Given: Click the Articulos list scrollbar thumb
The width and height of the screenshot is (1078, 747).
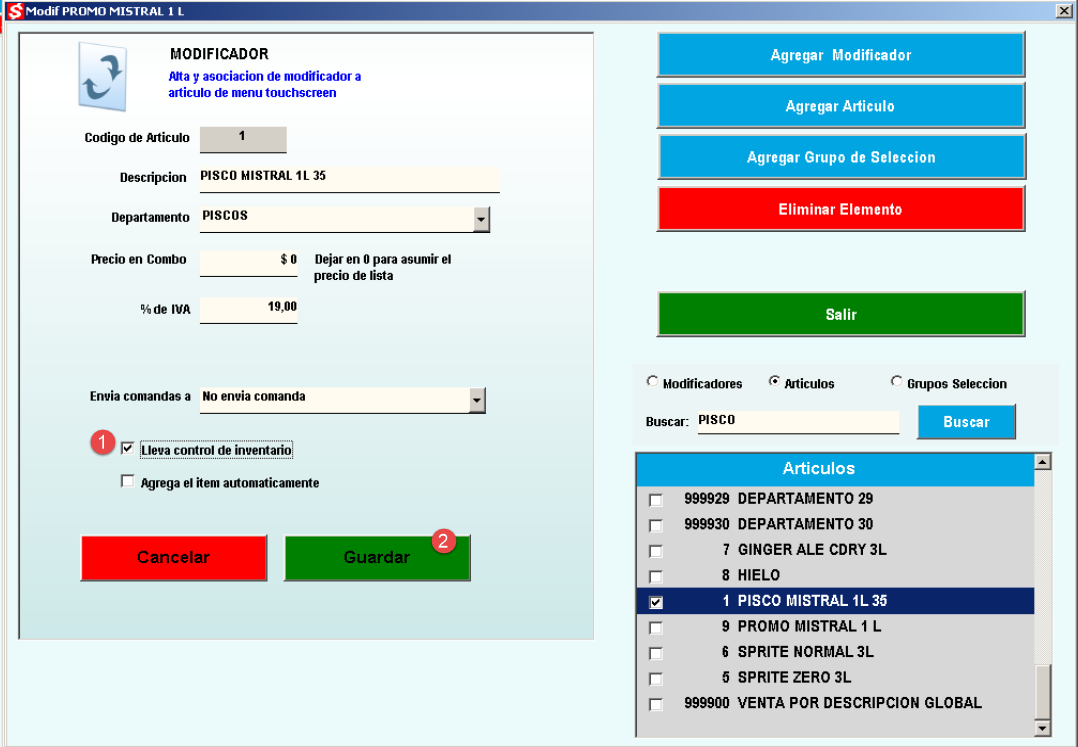Looking at the screenshot, I should (1042, 692).
